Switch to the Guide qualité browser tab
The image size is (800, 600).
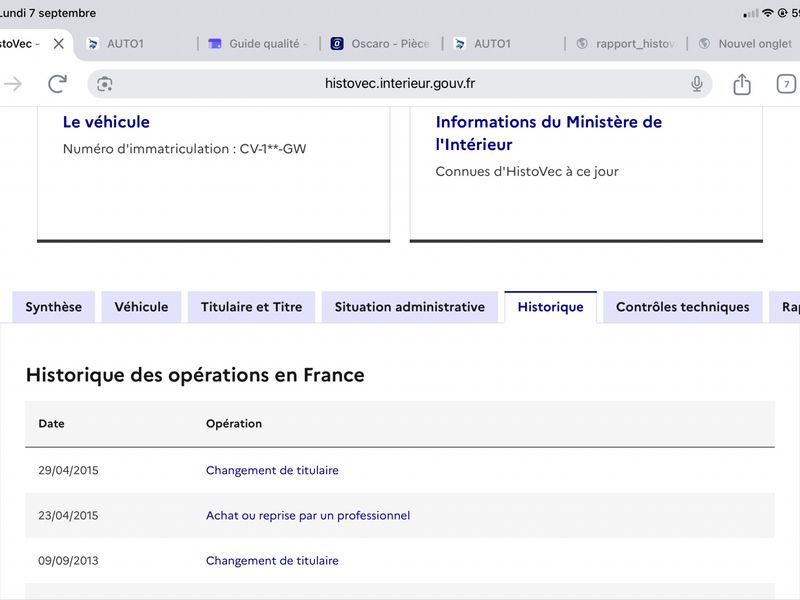(x=258, y=44)
